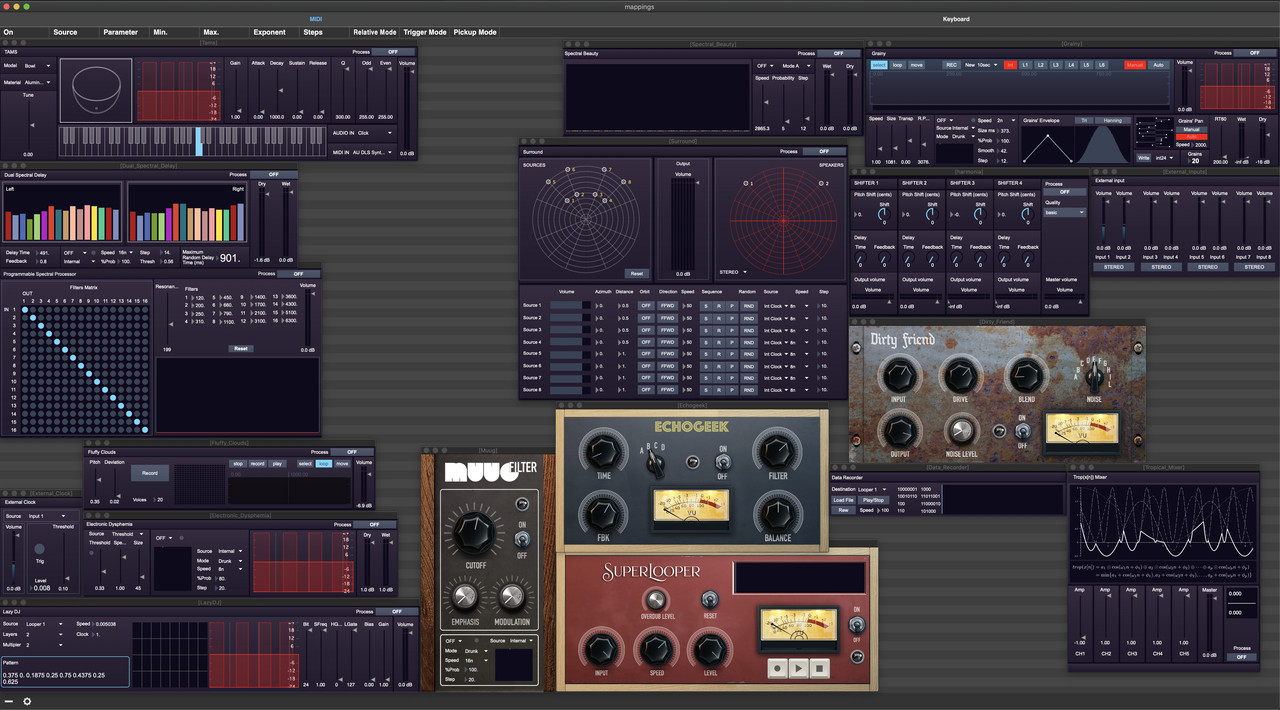Click the Pickup Mode column header
1280x710 pixels.
click(x=475, y=32)
